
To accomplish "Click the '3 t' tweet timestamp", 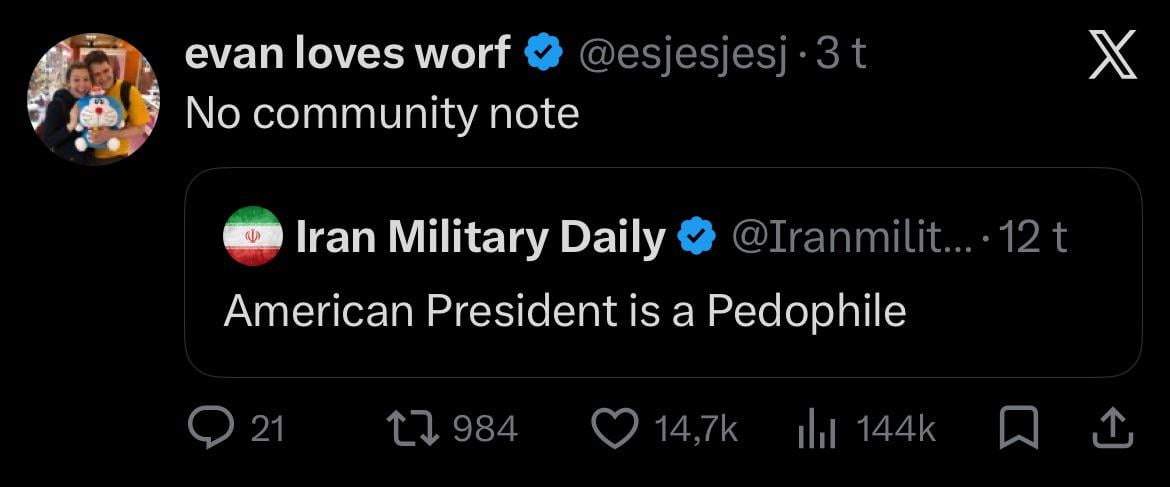I will (841, 54).
